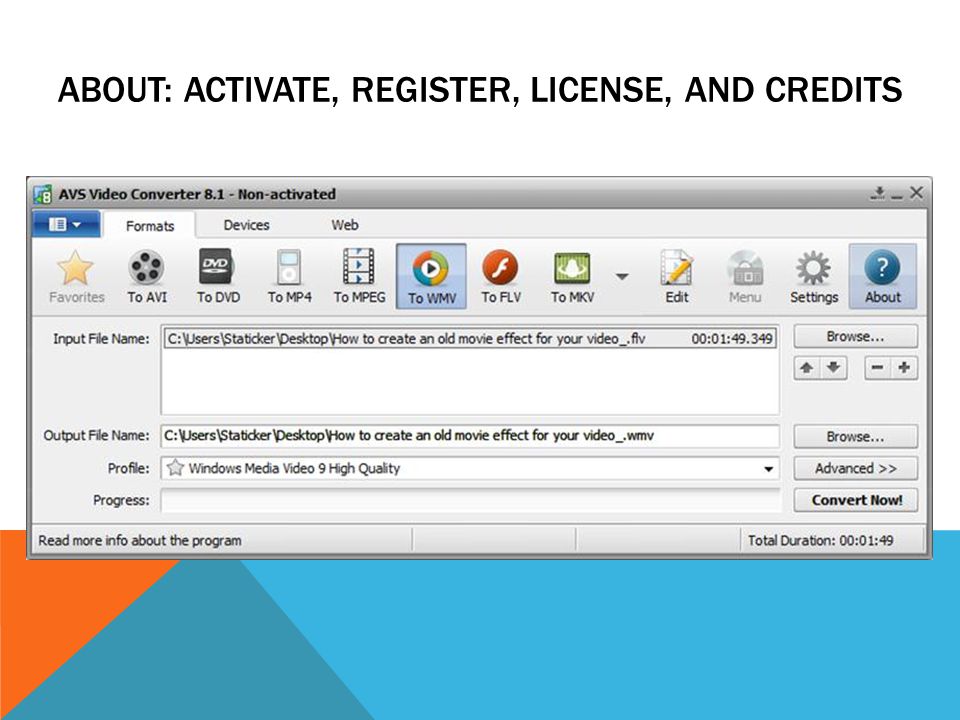Select the To MKV format

click(x=572, y=276)
